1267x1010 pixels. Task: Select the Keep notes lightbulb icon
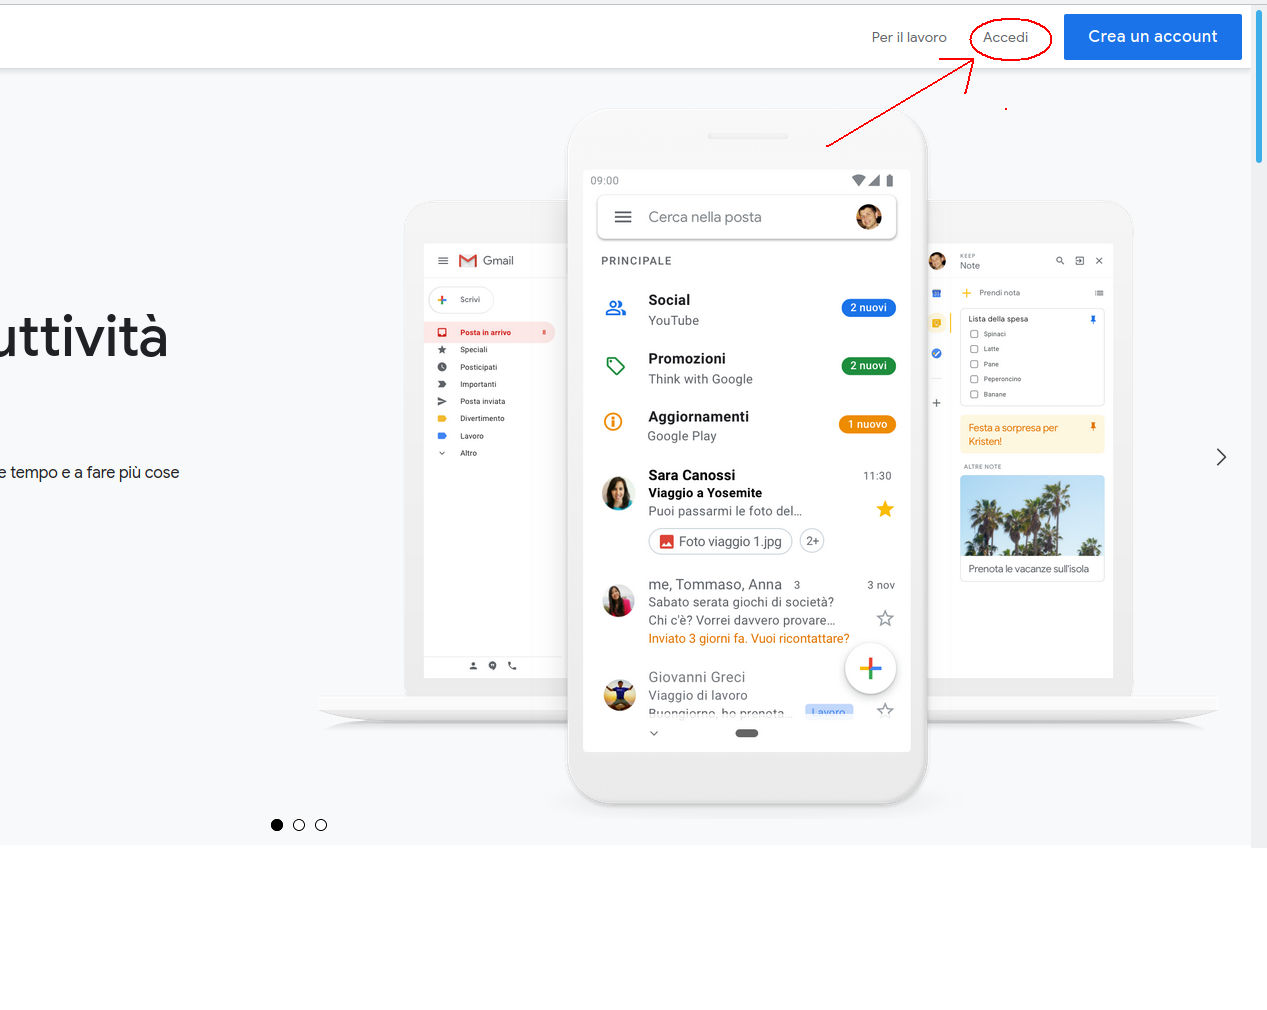[x=937, y=322]
